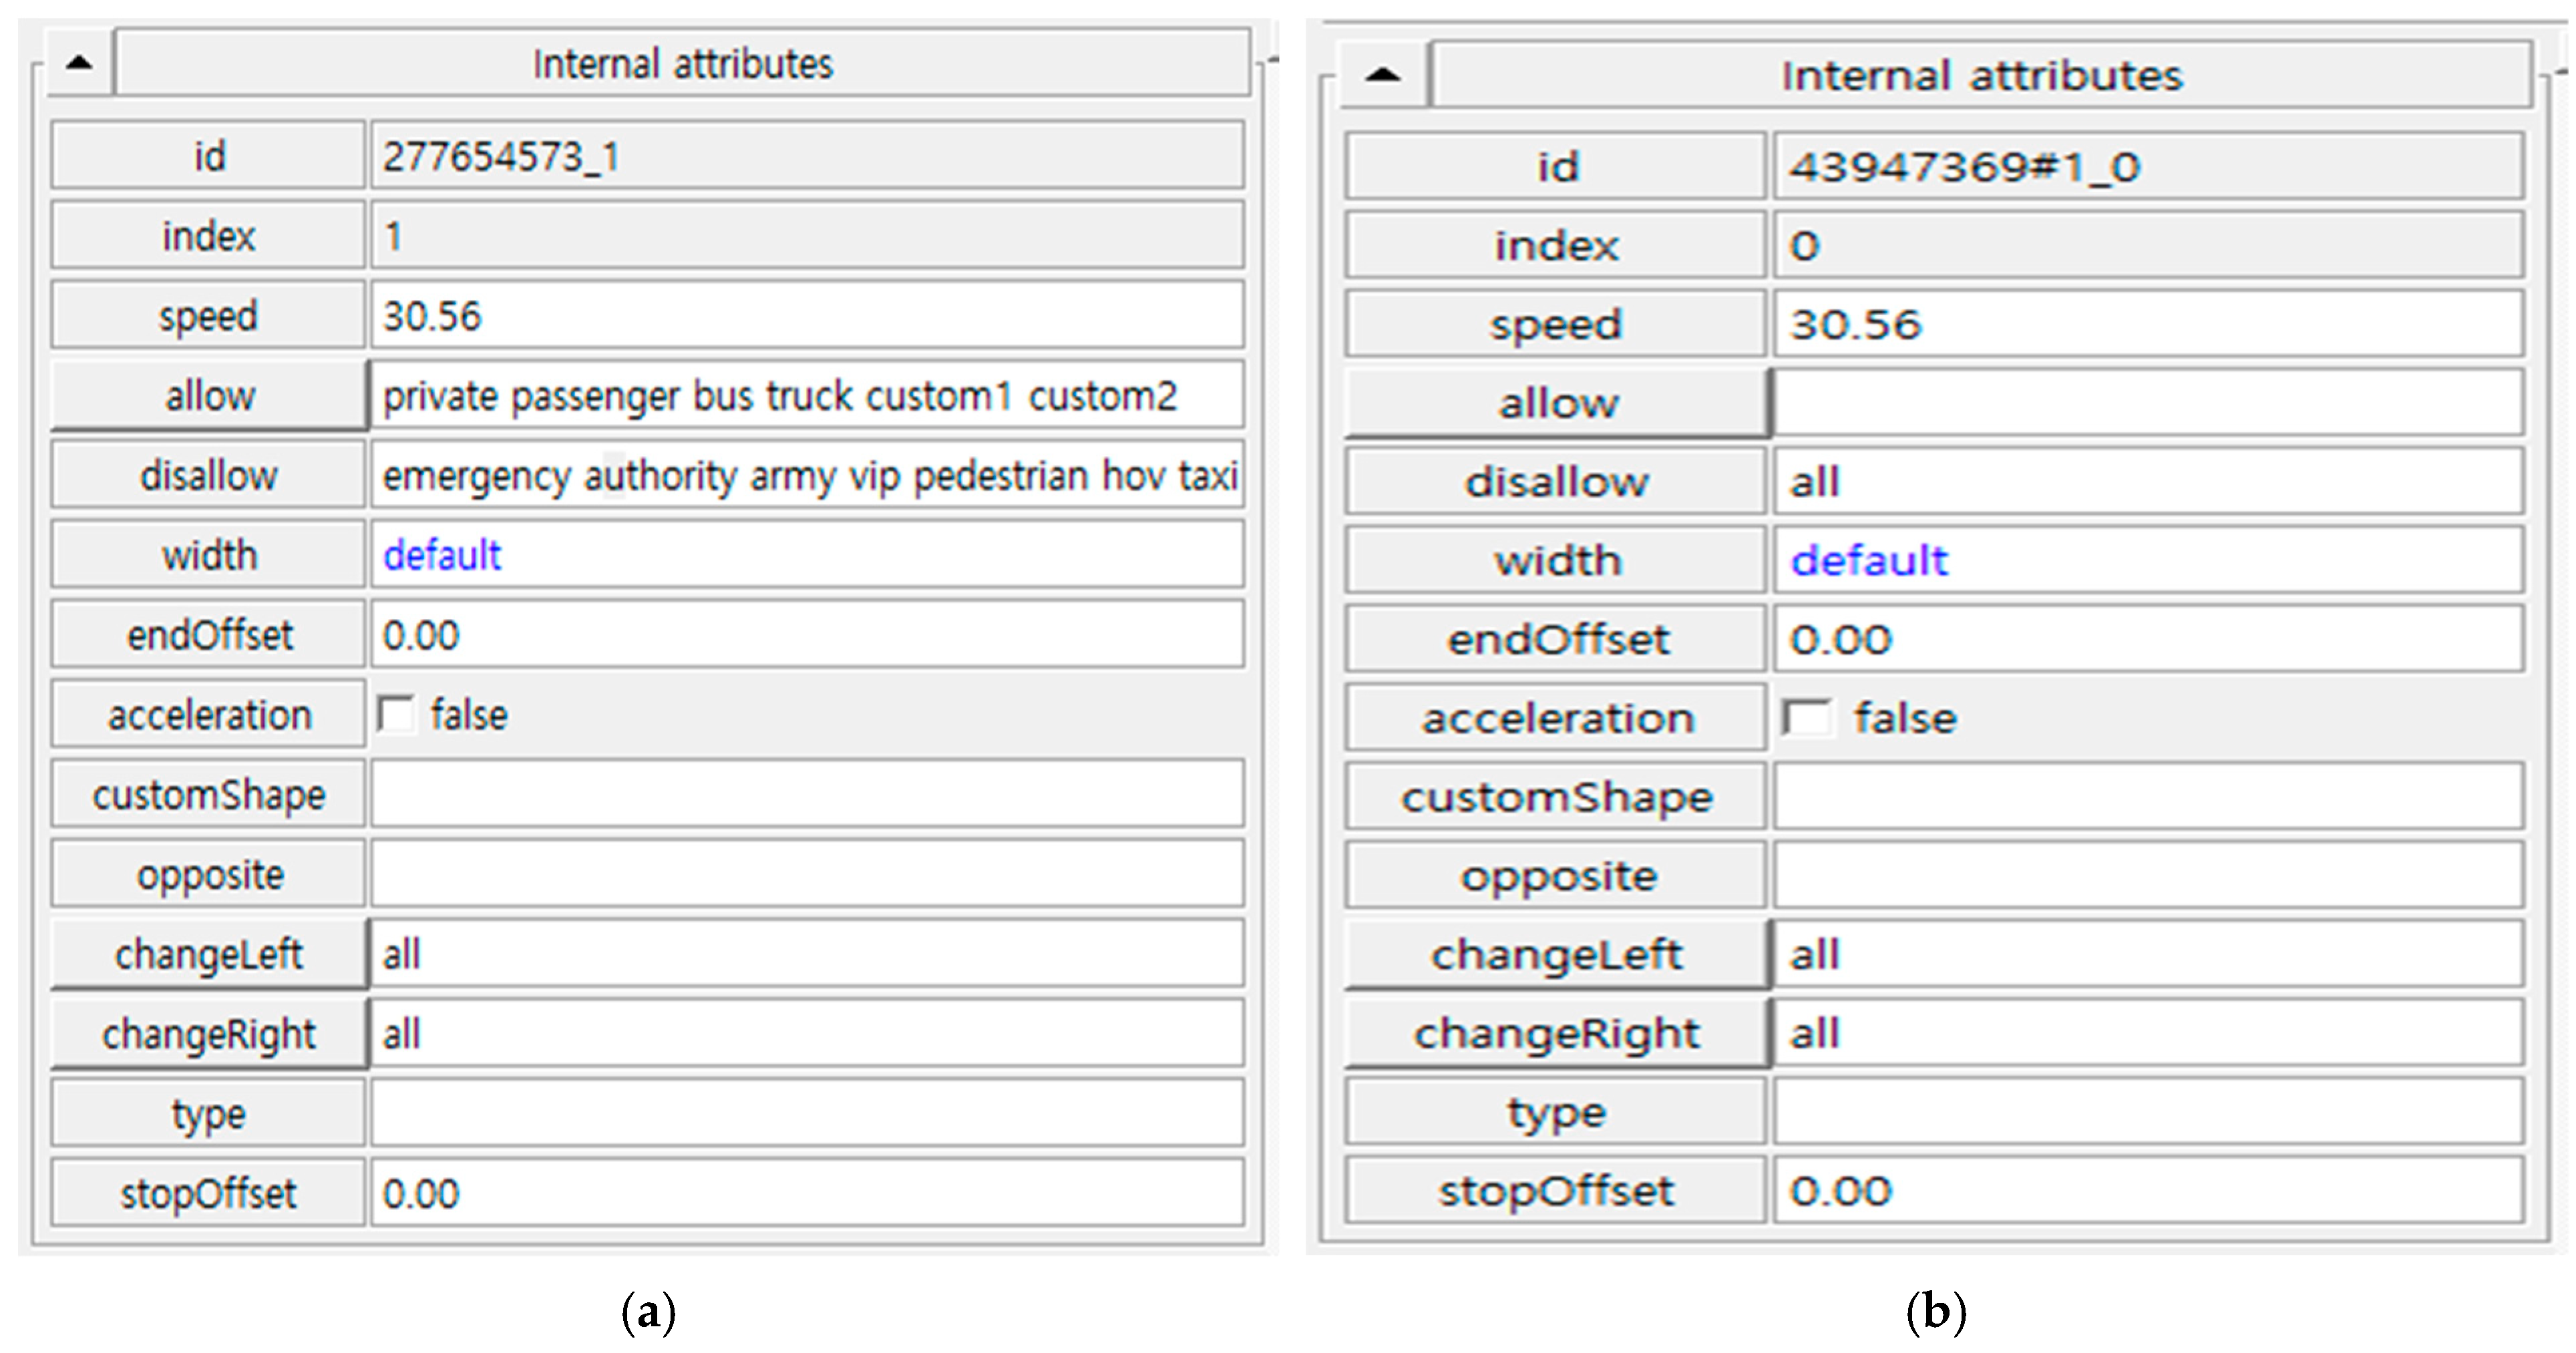Toggle acceleration checkbox in left panel
2576x1353 pixels.
click(395, 715)
